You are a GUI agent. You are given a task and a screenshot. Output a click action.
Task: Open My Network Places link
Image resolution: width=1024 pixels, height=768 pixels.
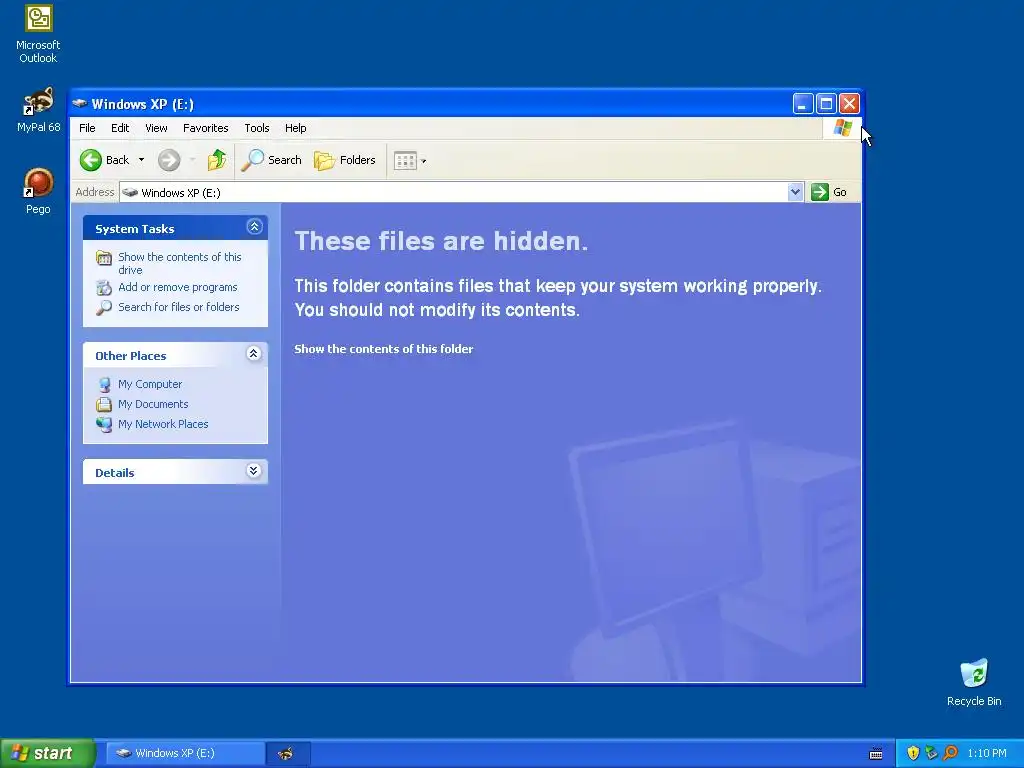pyautogui.click(x=163, y=424)
